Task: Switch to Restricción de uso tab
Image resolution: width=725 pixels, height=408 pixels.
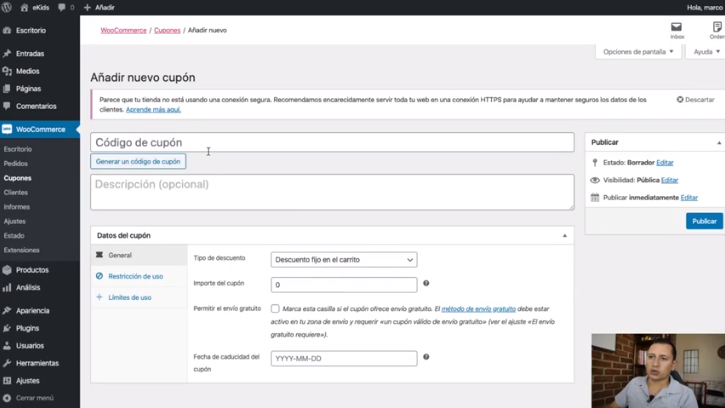Action: point(135,276)
